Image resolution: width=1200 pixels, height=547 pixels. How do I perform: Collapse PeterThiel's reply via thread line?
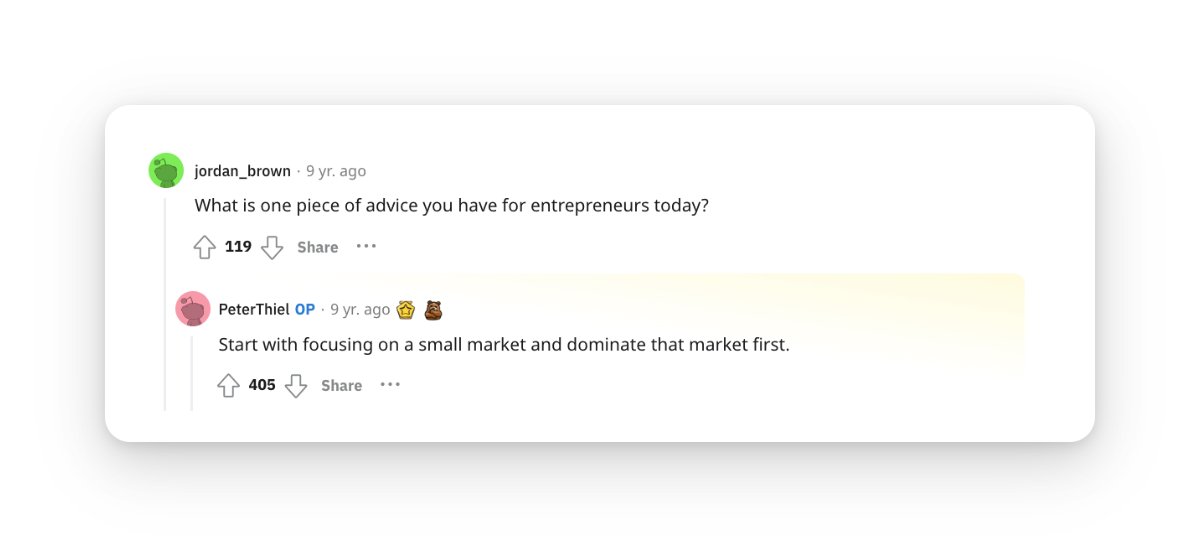[192, 373]
